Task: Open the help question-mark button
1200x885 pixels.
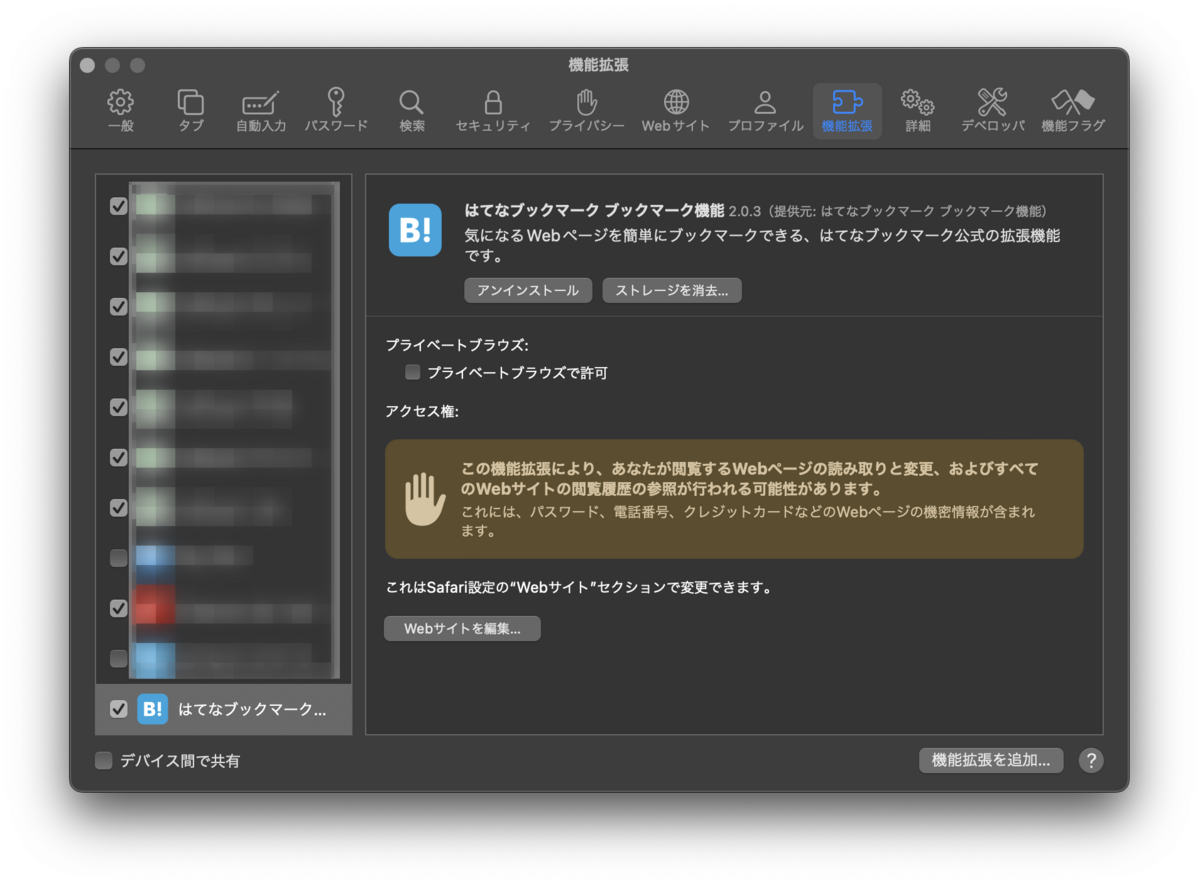Action: pyautogui.click(x=1091, y=760)
